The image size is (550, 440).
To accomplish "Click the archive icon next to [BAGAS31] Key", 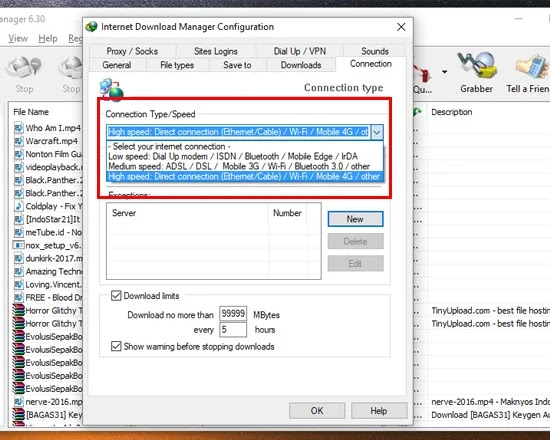I will 19,415.
